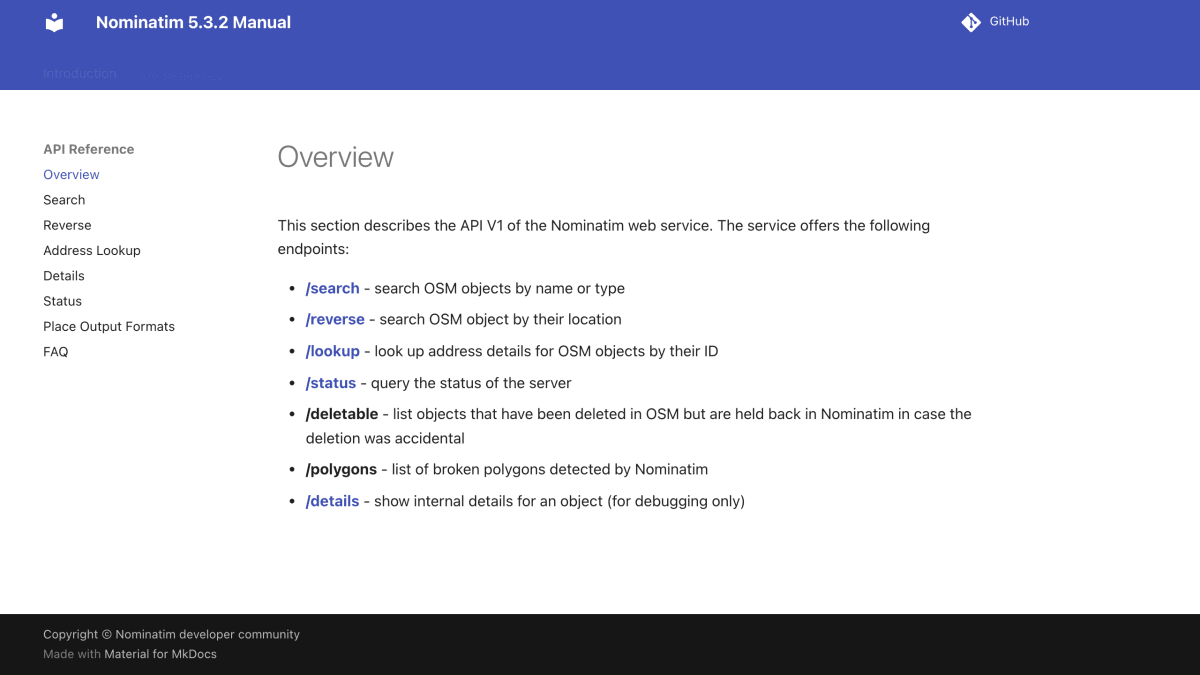Open Address Lookup in the sidebar

[x=92, y=251]
